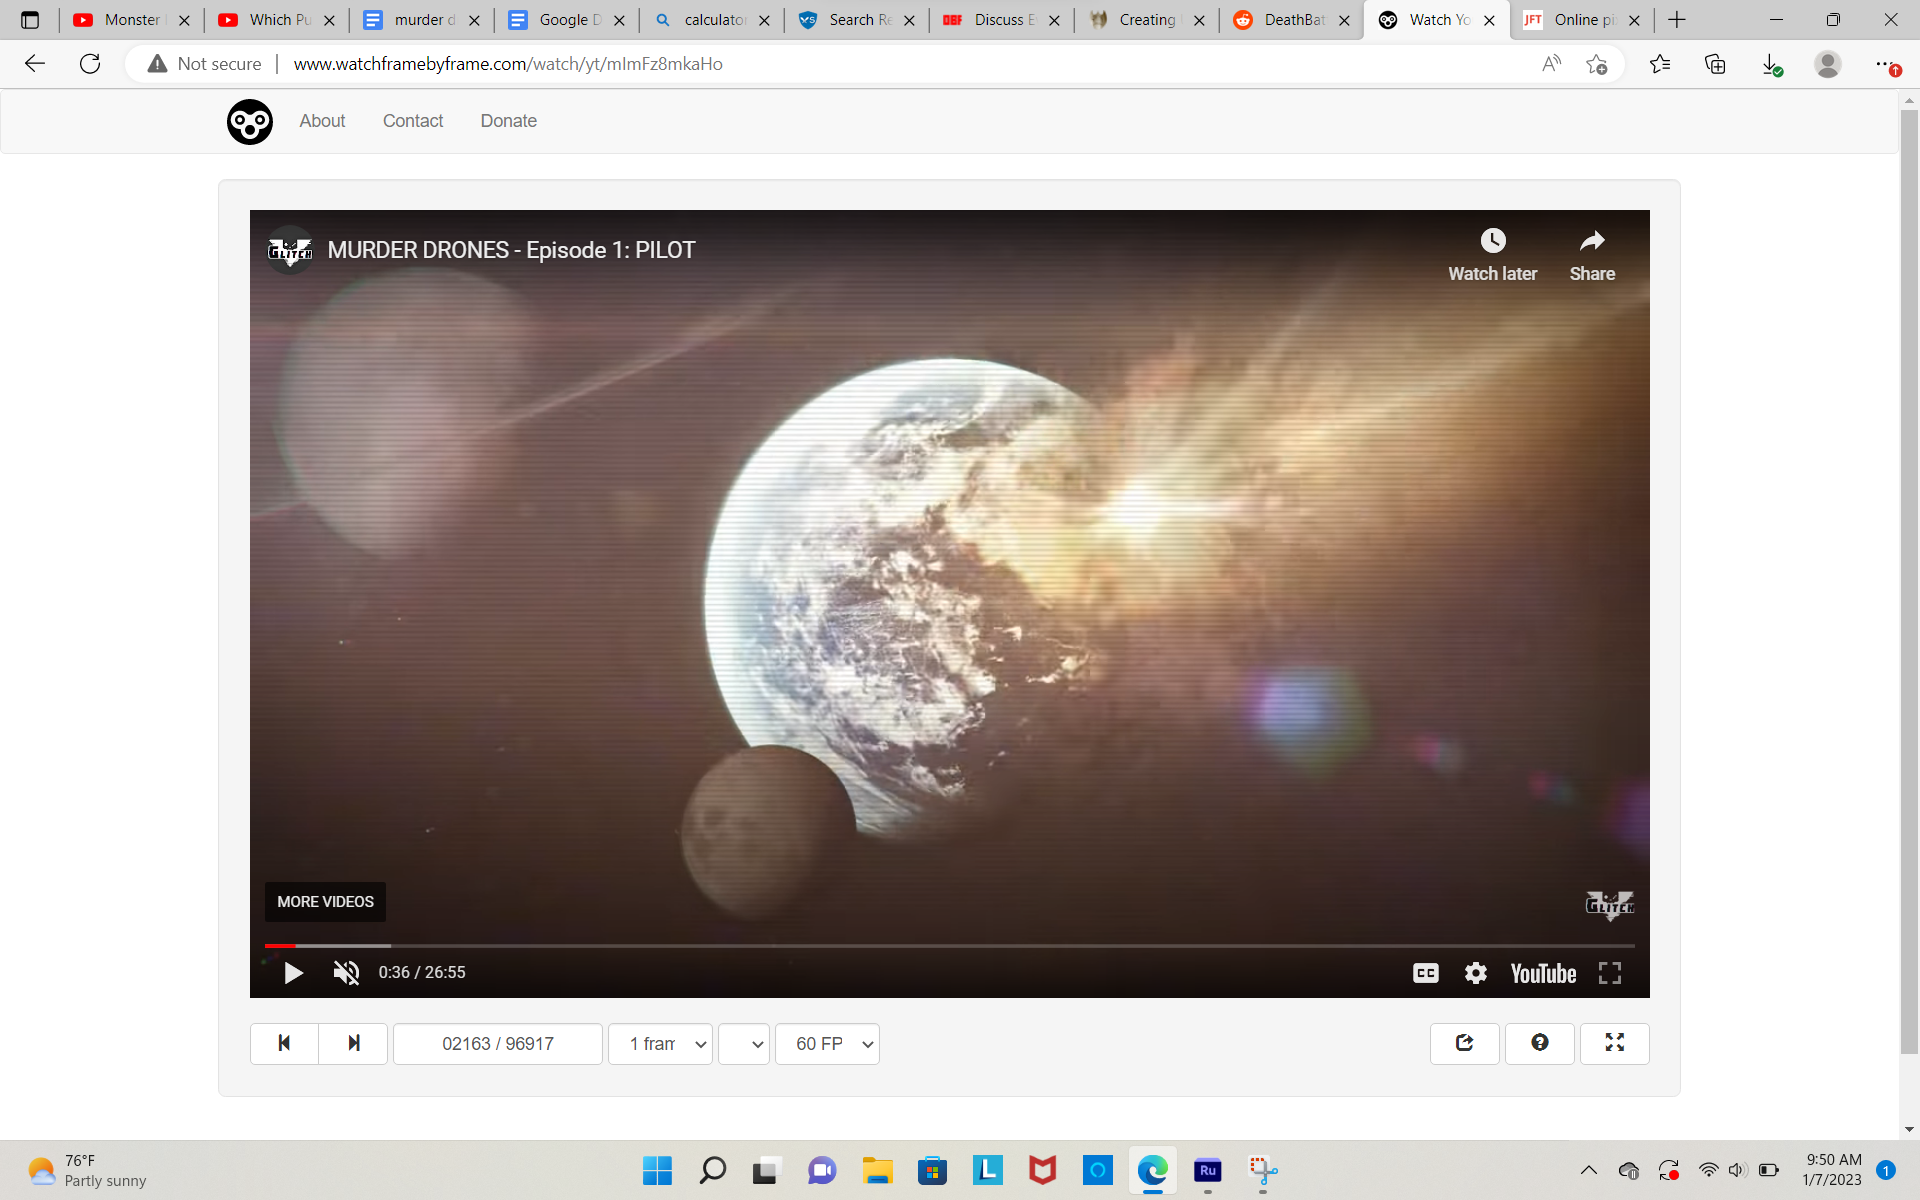Click the page vertical scrollbar
This screenshot has width=1920, height=1200.
click(1909, 580)
